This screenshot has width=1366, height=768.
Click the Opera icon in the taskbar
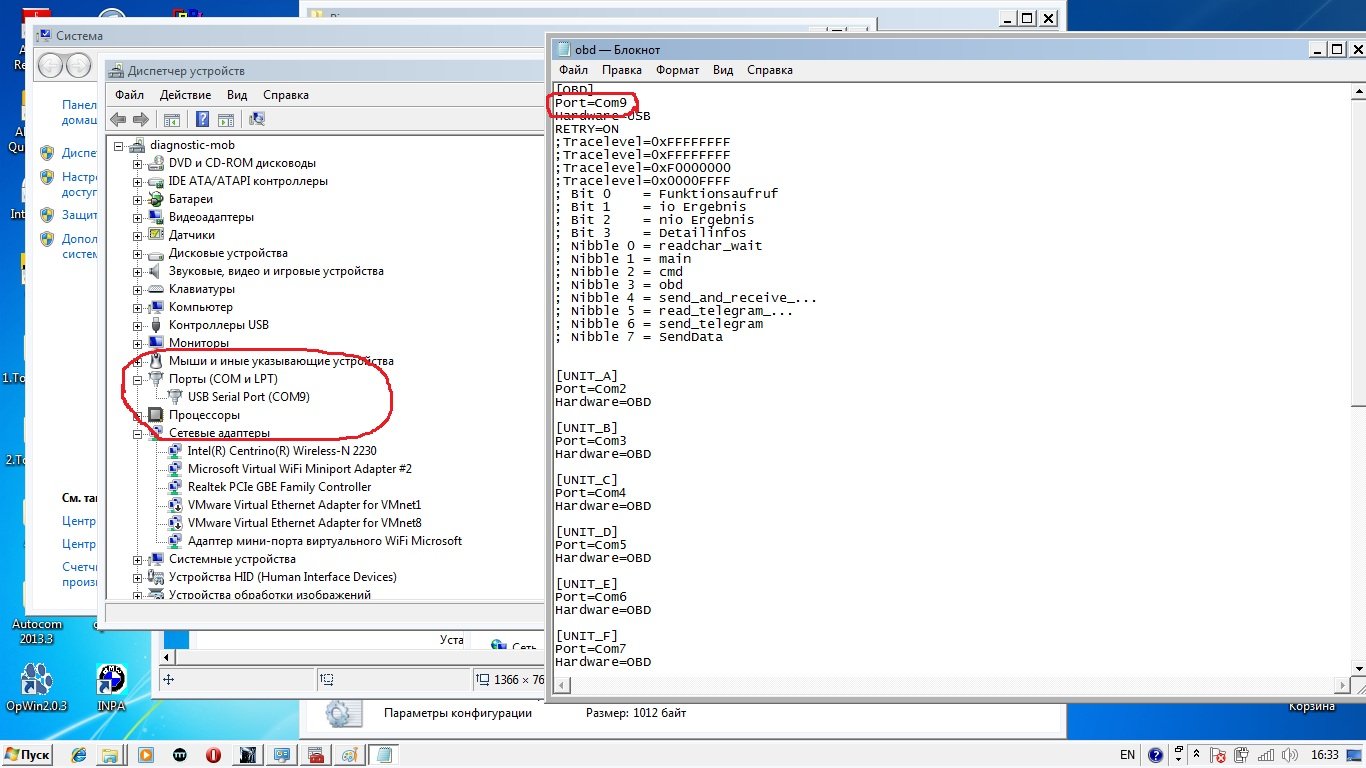point(213,755)
